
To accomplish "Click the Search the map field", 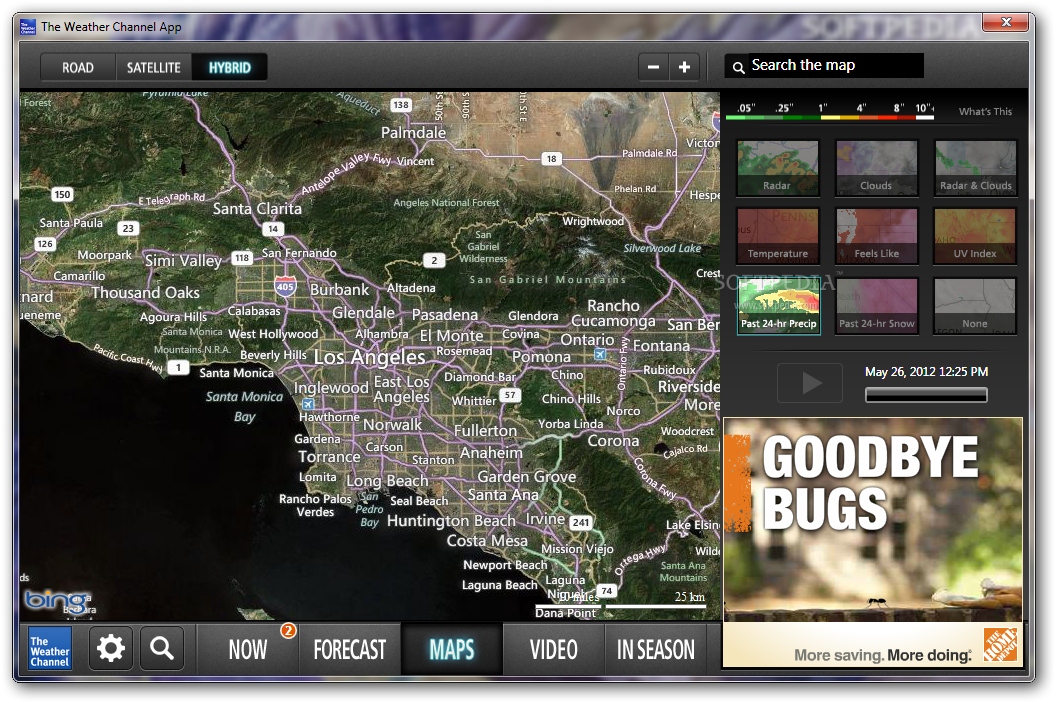I will 824,65.
